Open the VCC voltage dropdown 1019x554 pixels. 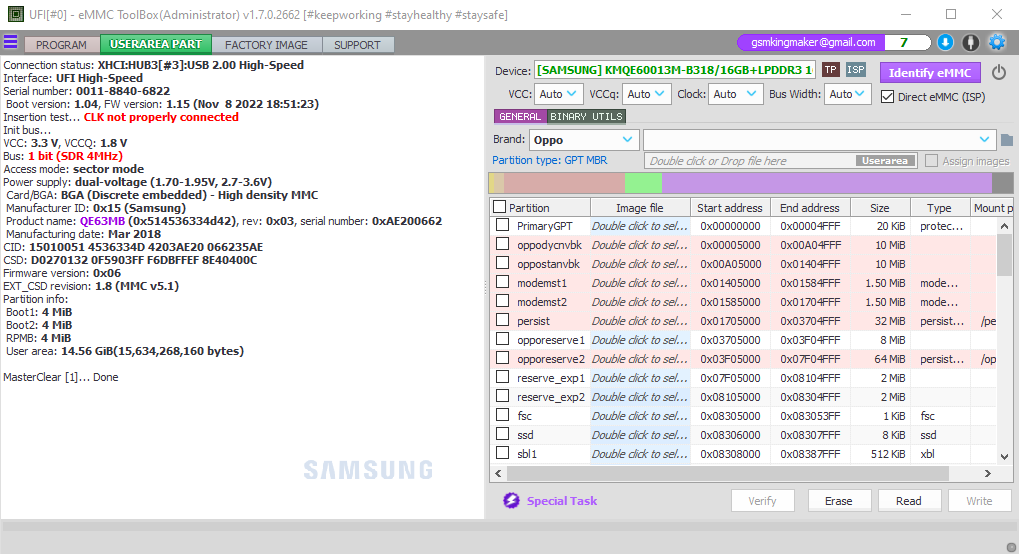558,94
